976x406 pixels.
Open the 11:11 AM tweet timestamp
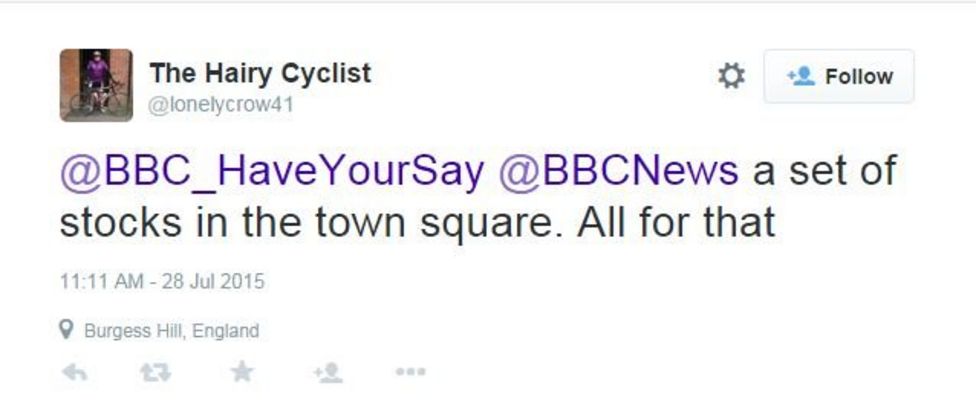pyautogui.click(x=101, y=282)
